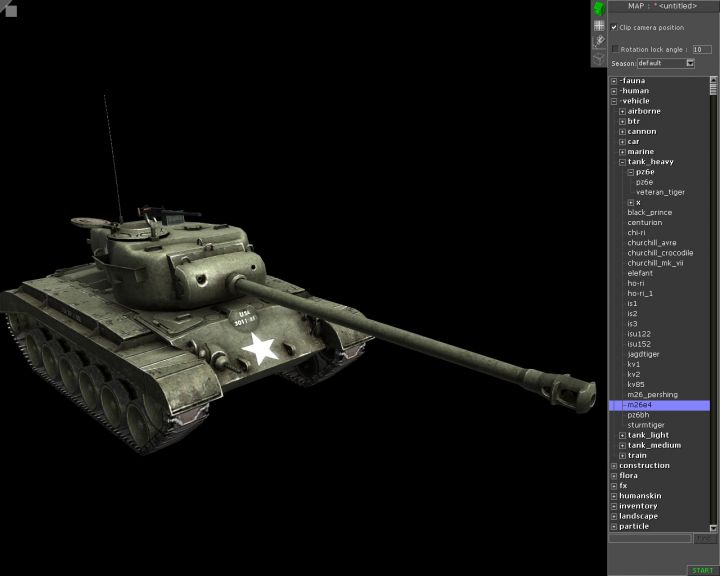Click the rotation lock angle value field
Viewport: 720px width, 576px height.
click(x=702, y=49)
